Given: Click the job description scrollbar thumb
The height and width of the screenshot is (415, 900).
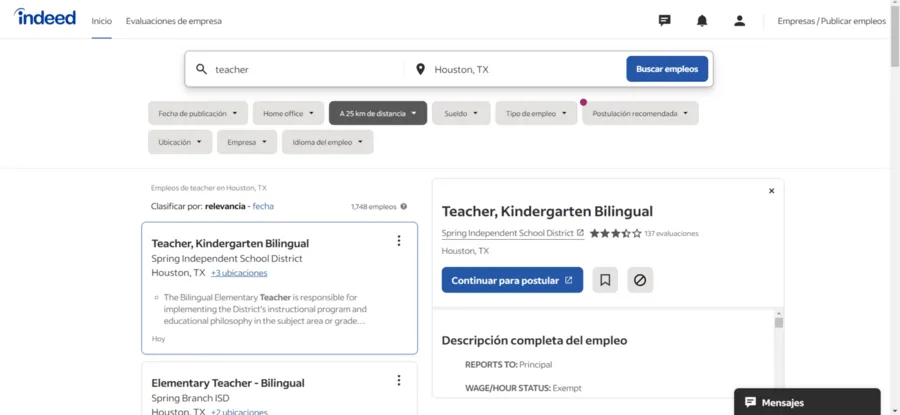Looking at the screenshot, I should pos(779,323).
